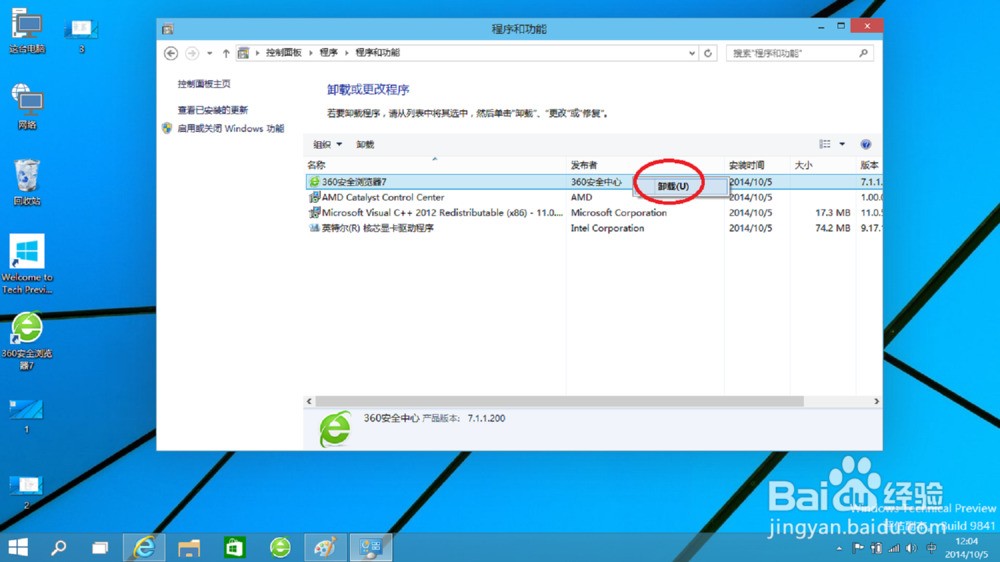The width and height of the screenshot is (1000, 562).
Task: Click the 360 icon in details pane
Action: [x=335, y=429]
